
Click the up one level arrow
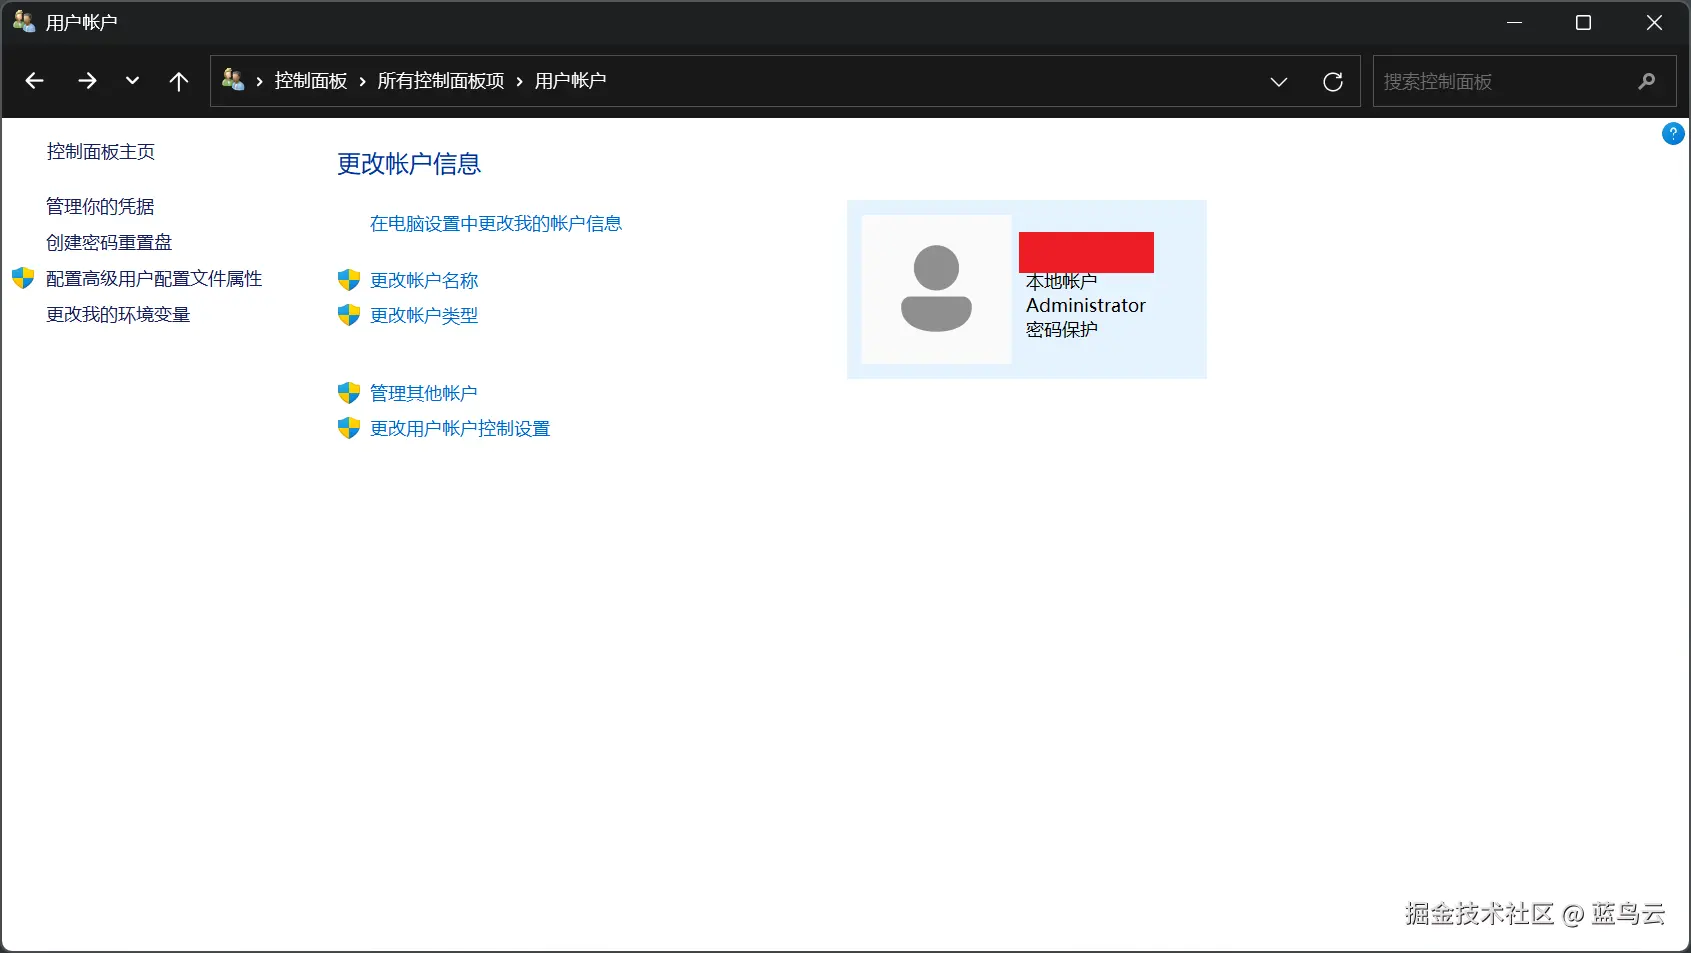(x=178, y=81)
